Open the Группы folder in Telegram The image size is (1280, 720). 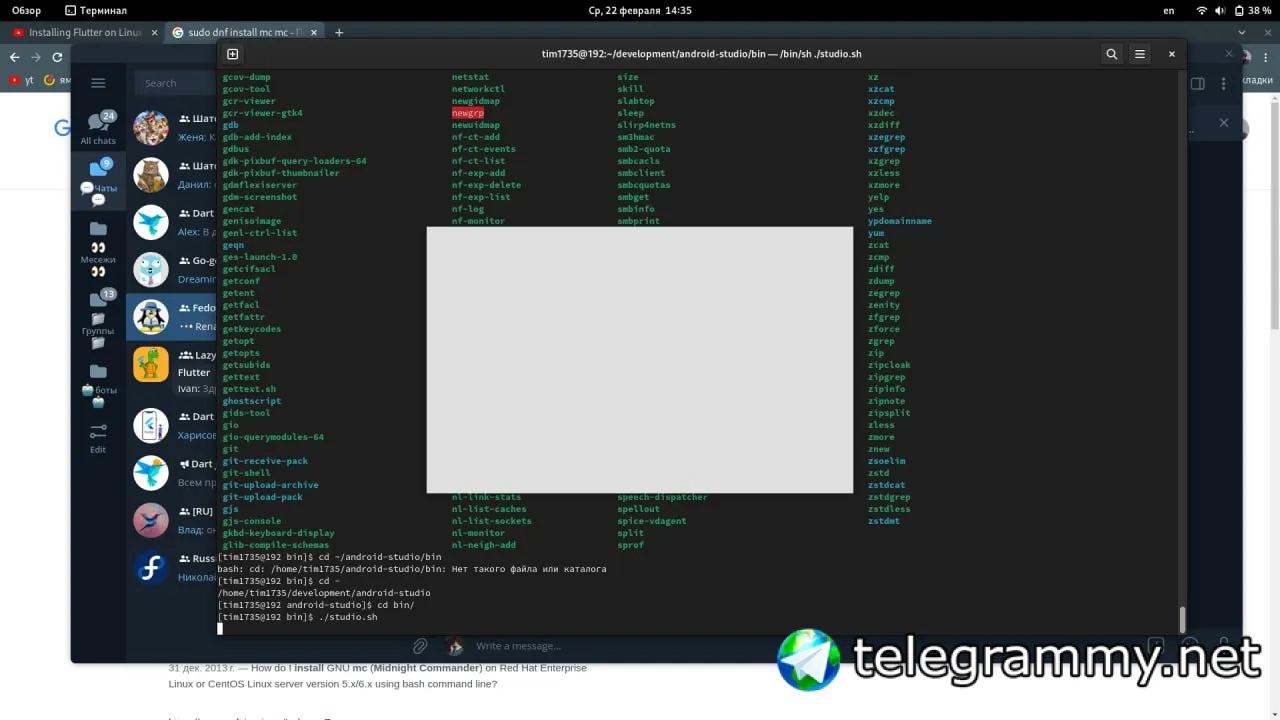(98, 318)
